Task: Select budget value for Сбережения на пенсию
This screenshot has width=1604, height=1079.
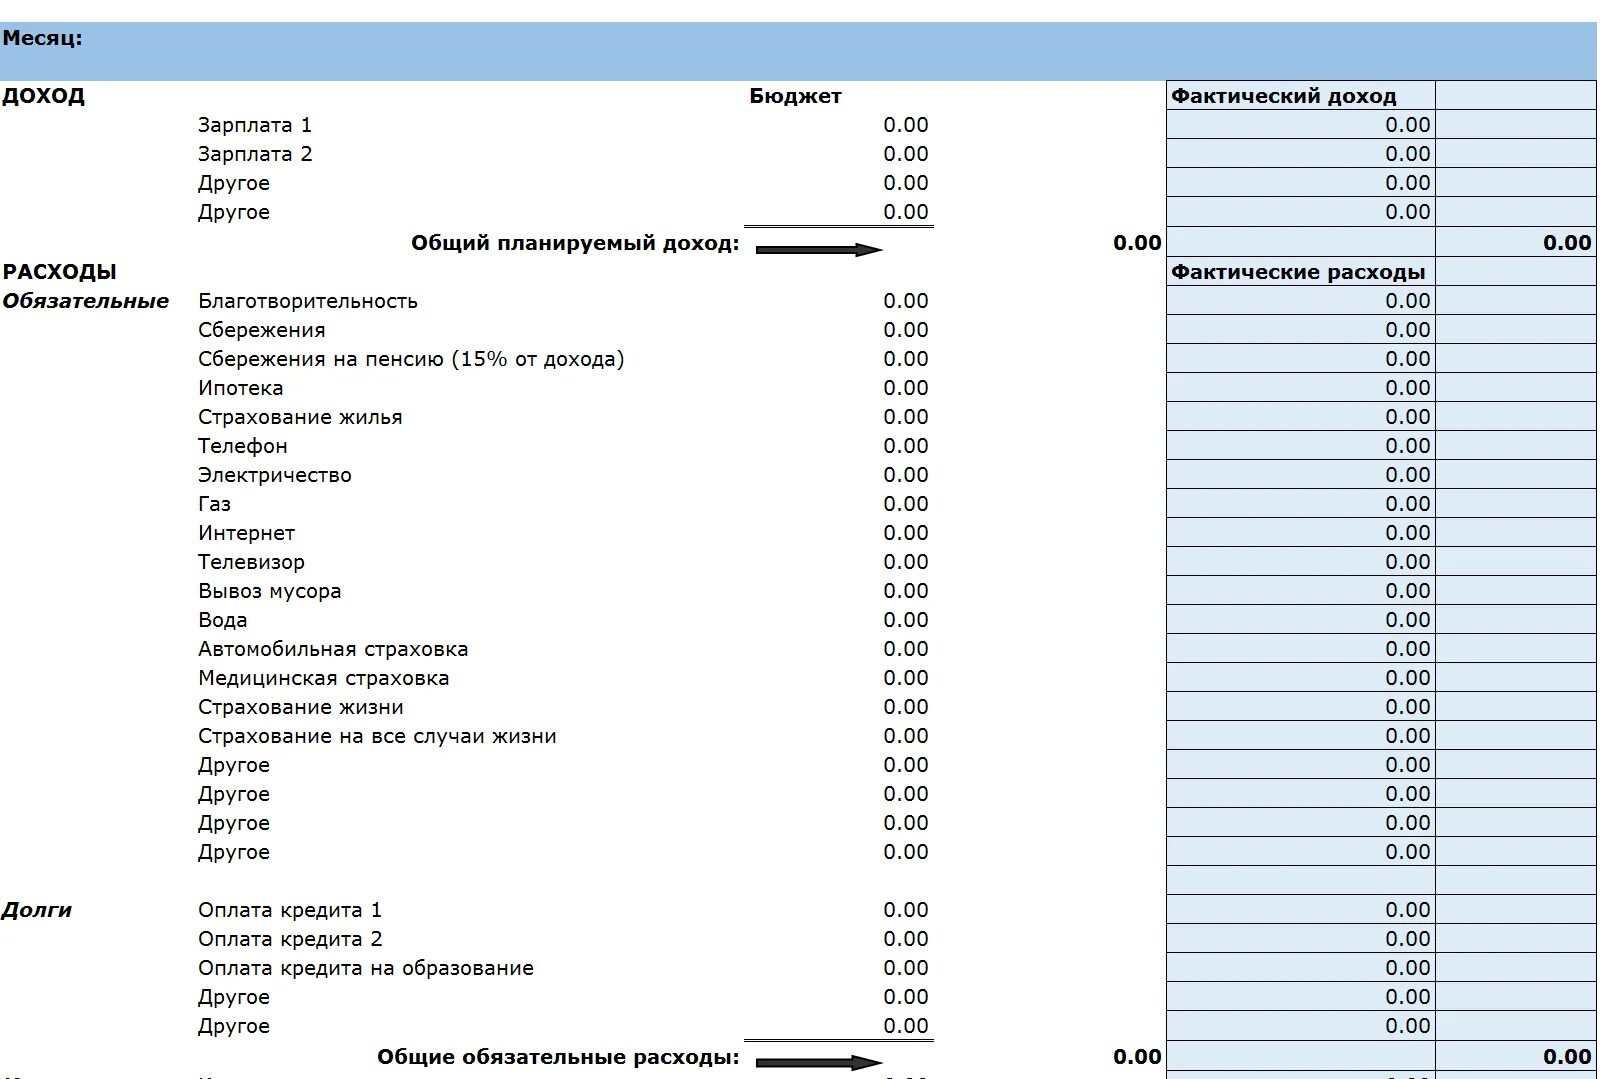Action: click(906, 359)
